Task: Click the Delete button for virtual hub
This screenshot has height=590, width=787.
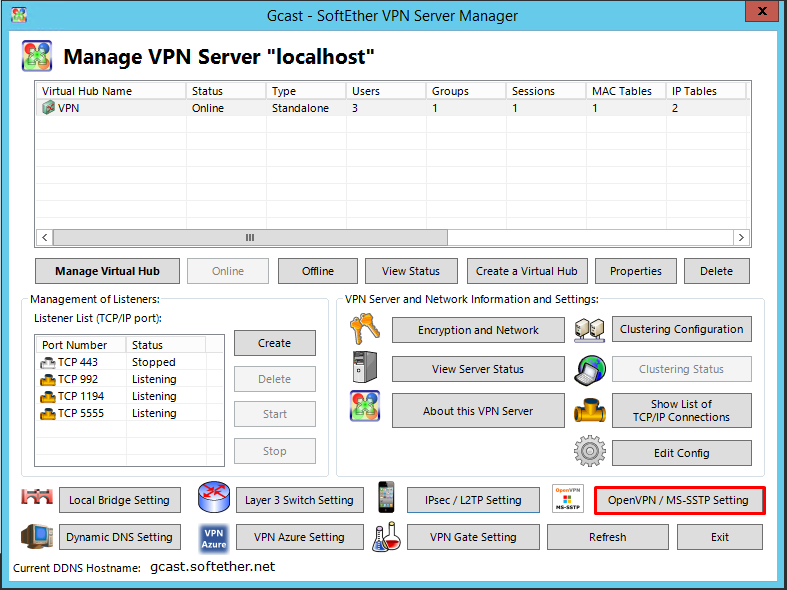Action: tap(717, 271)
